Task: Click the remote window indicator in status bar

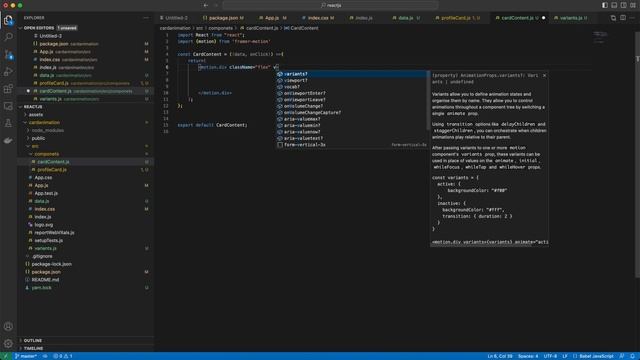Action: tap(6, 356)
